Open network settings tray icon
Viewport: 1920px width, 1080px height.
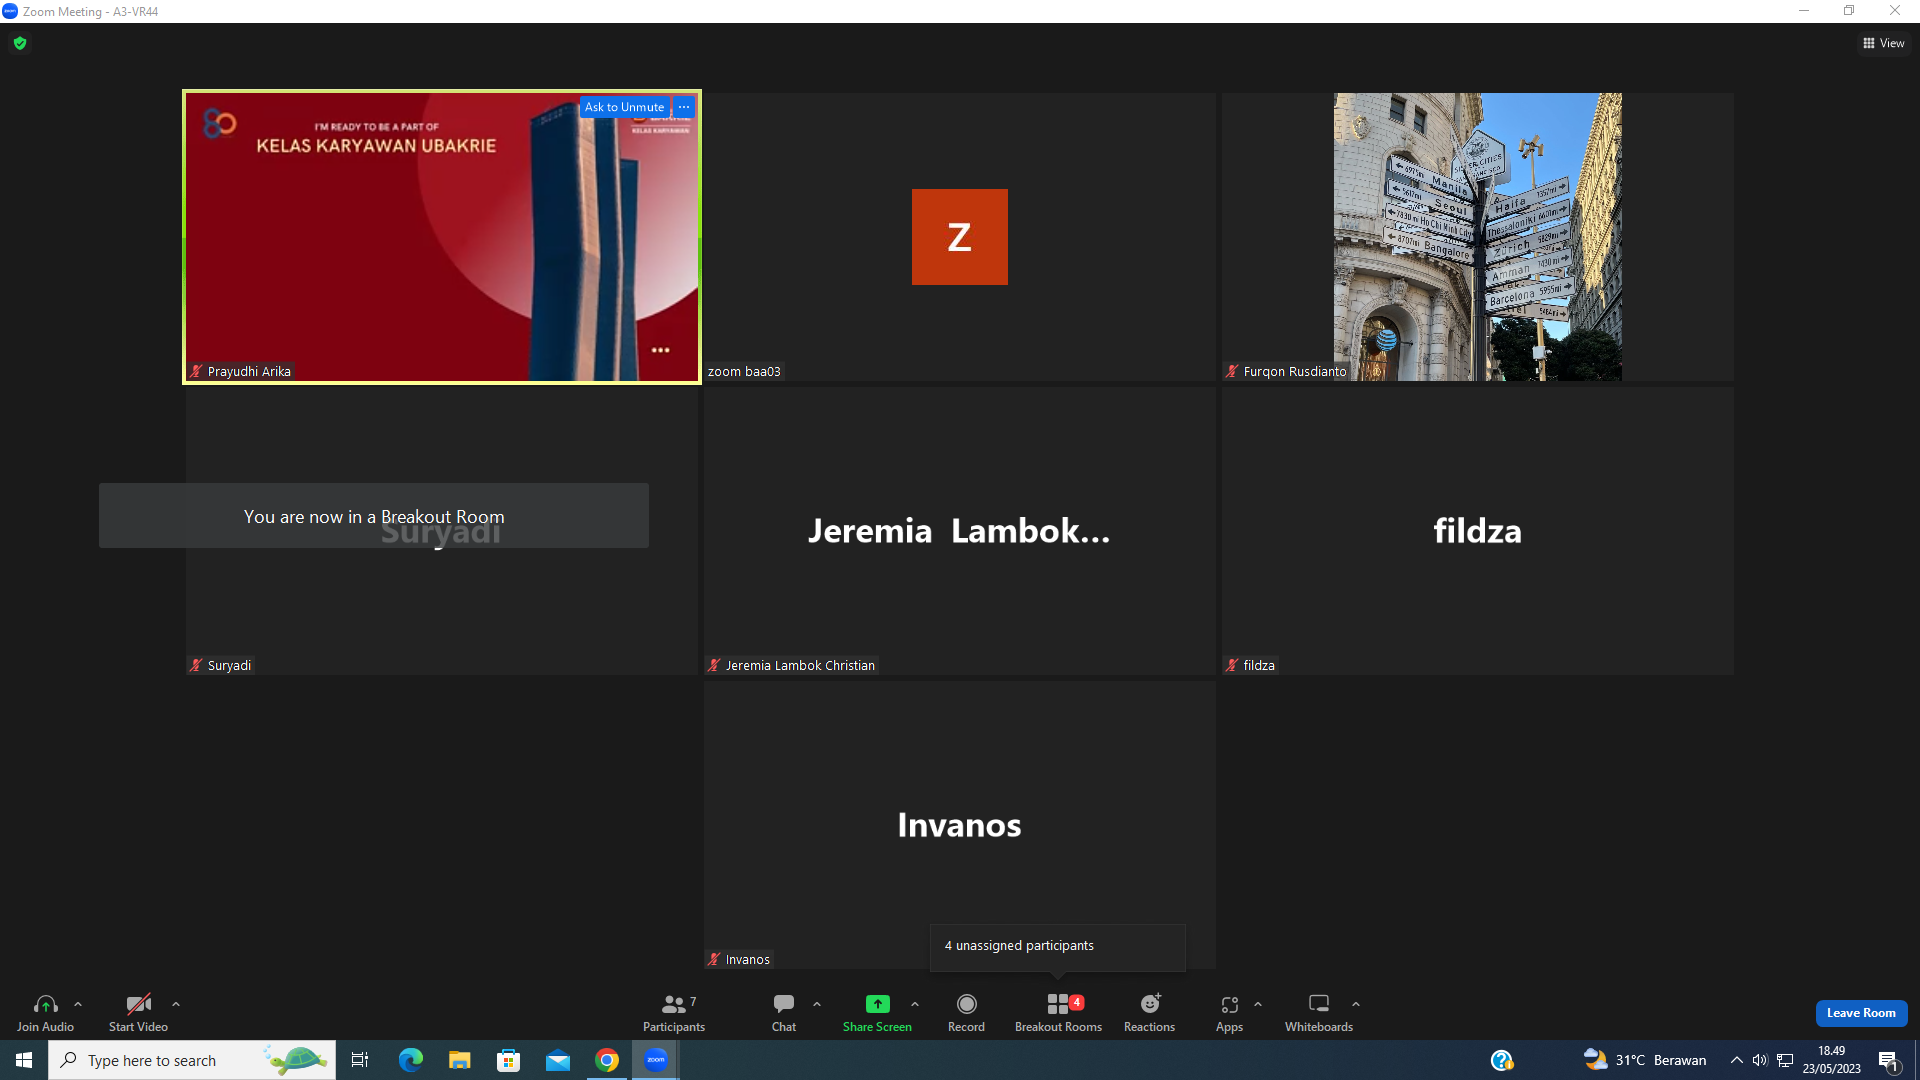[1785, 1060]
